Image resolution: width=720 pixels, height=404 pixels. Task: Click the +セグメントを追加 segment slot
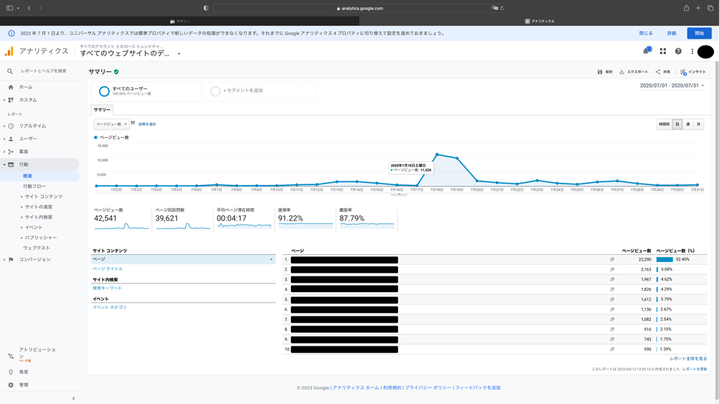[x=260, y=91]
